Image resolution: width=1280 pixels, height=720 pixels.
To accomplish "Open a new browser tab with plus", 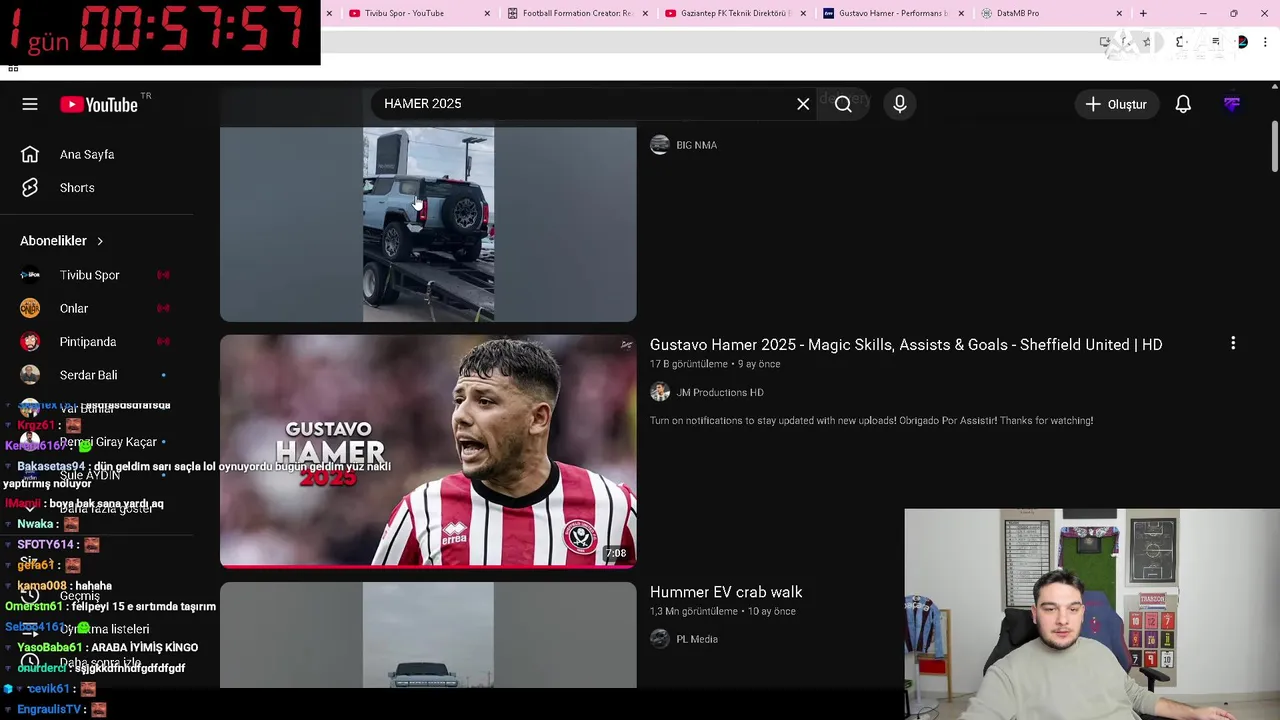I will [x=1143, y=13].
